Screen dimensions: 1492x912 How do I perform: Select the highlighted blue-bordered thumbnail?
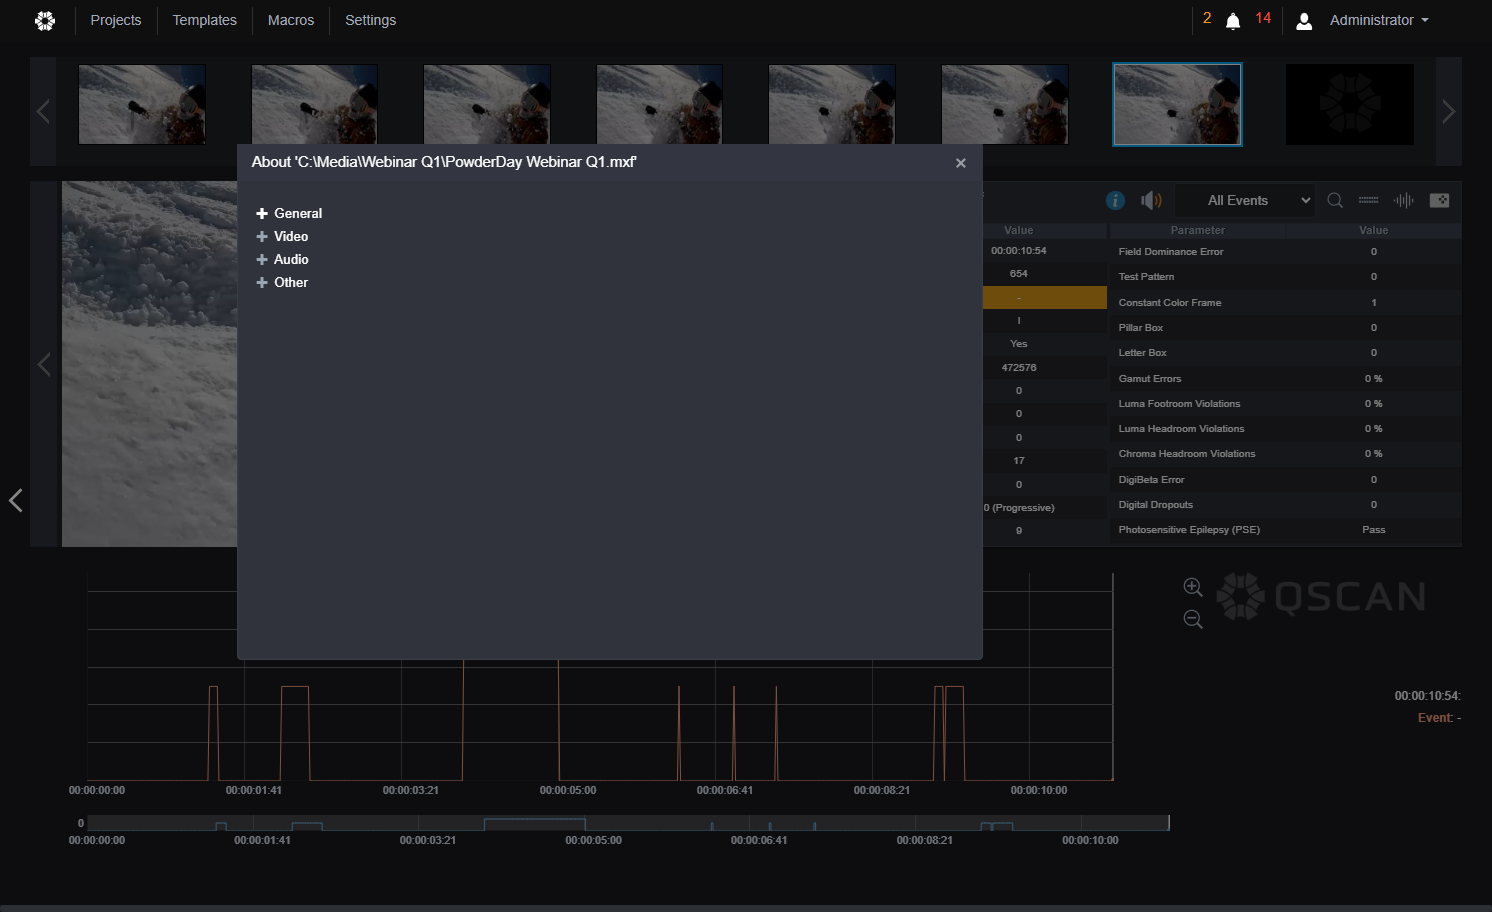click(1178, 105)
